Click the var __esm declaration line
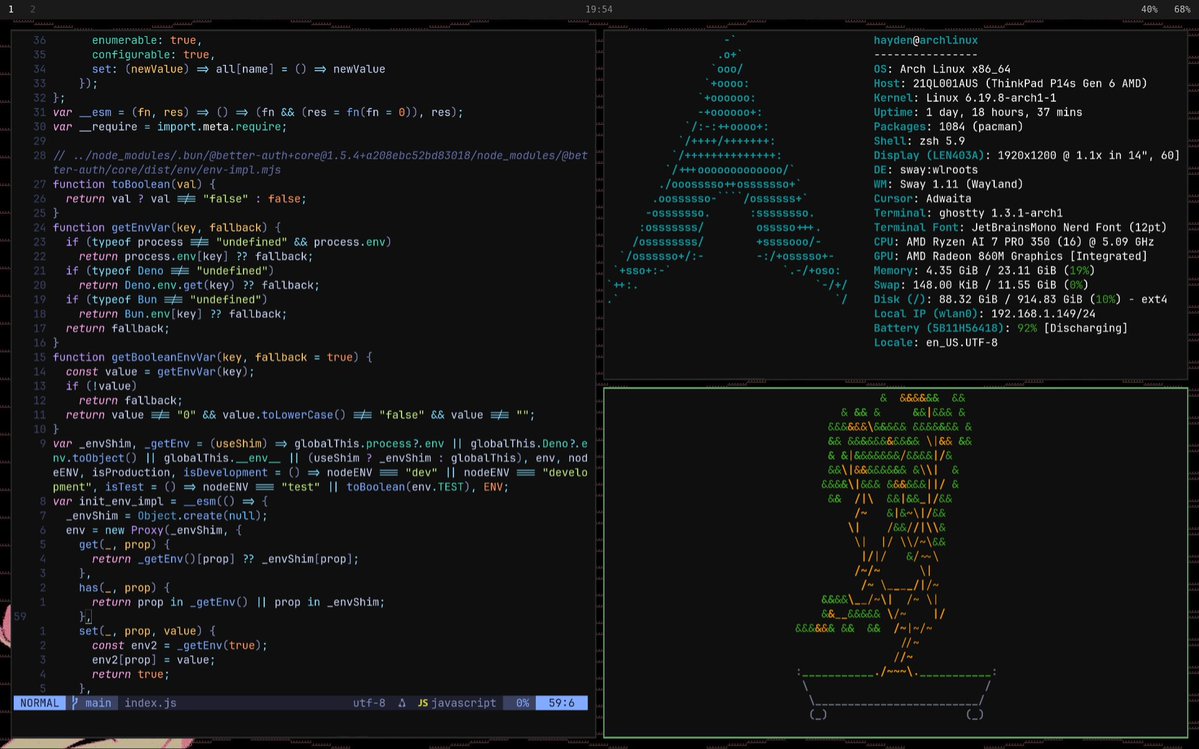Image resolution: width=1199 pixels, height=749 pixels. tap(258, 112)
